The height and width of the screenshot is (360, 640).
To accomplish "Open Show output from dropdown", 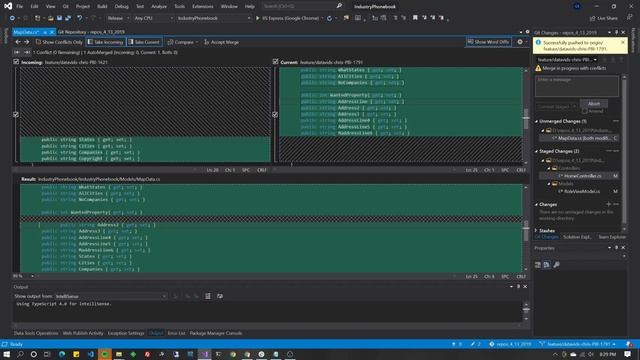I will [x=111, y=296].
